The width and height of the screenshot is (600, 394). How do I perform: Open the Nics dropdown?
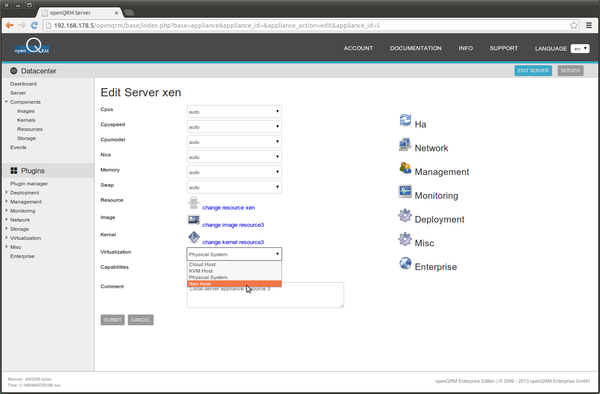point(234,157)
